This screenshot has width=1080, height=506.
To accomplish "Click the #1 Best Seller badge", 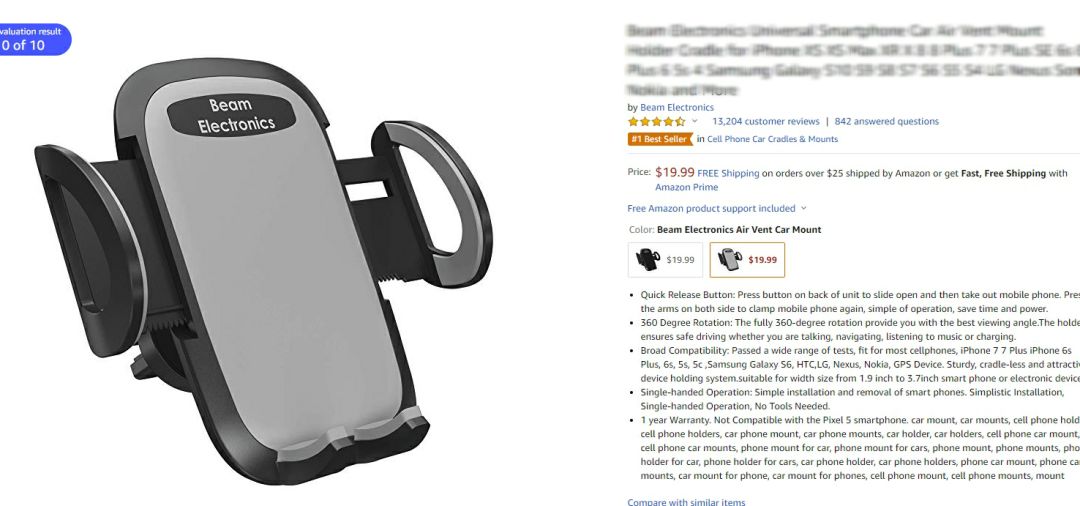I will click(x=660, y=139).
